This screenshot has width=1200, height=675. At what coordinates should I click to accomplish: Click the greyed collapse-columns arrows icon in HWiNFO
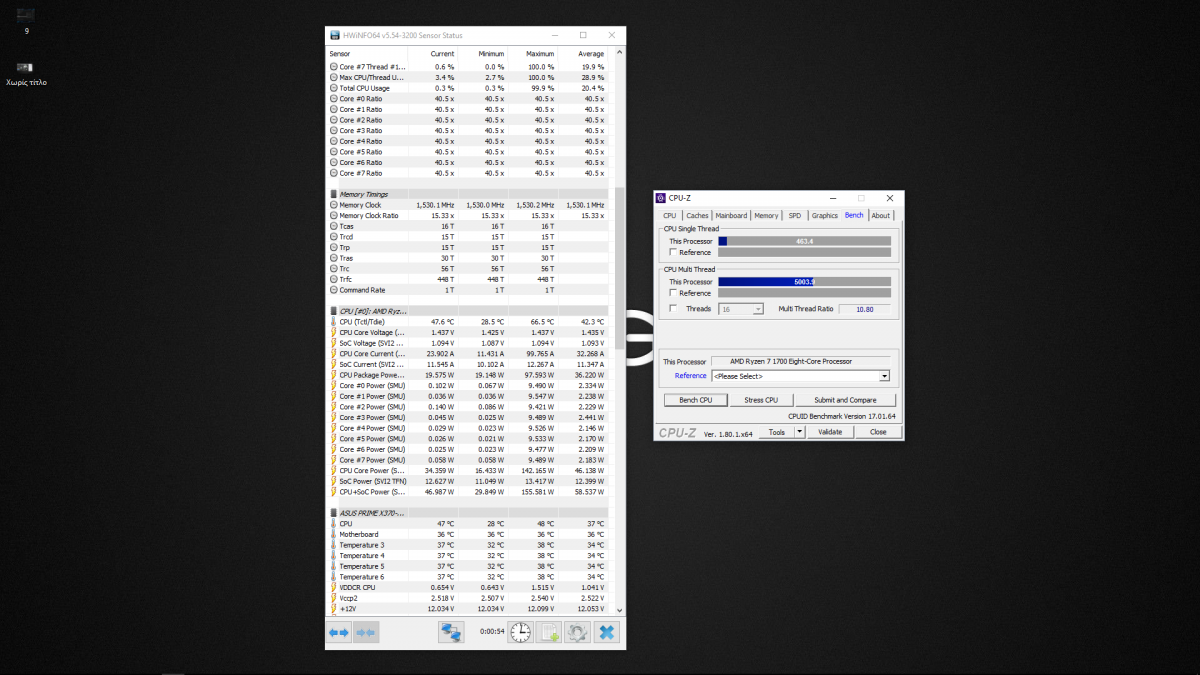[x=366, y=632]
